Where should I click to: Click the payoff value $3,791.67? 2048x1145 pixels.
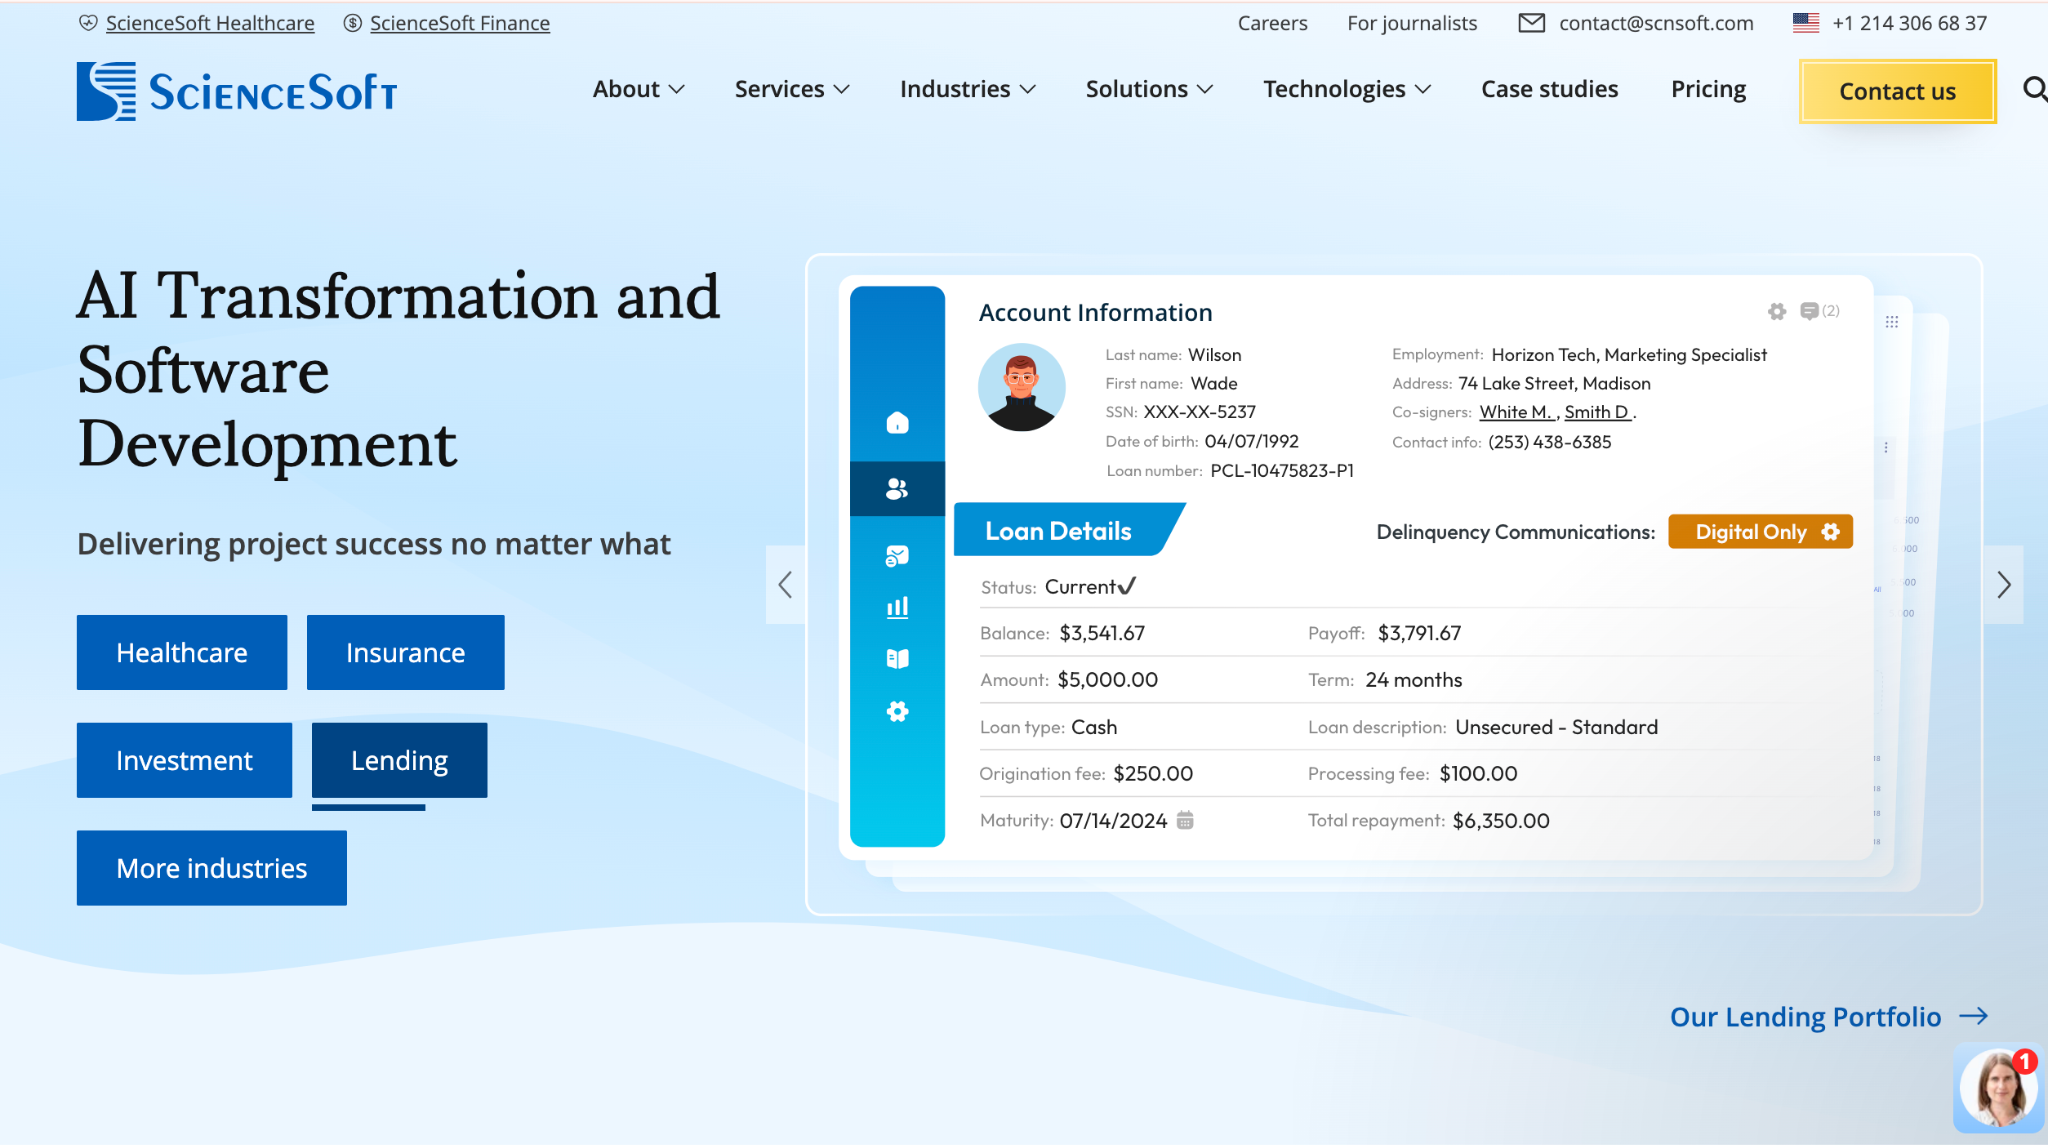[x=1419, y=633]
